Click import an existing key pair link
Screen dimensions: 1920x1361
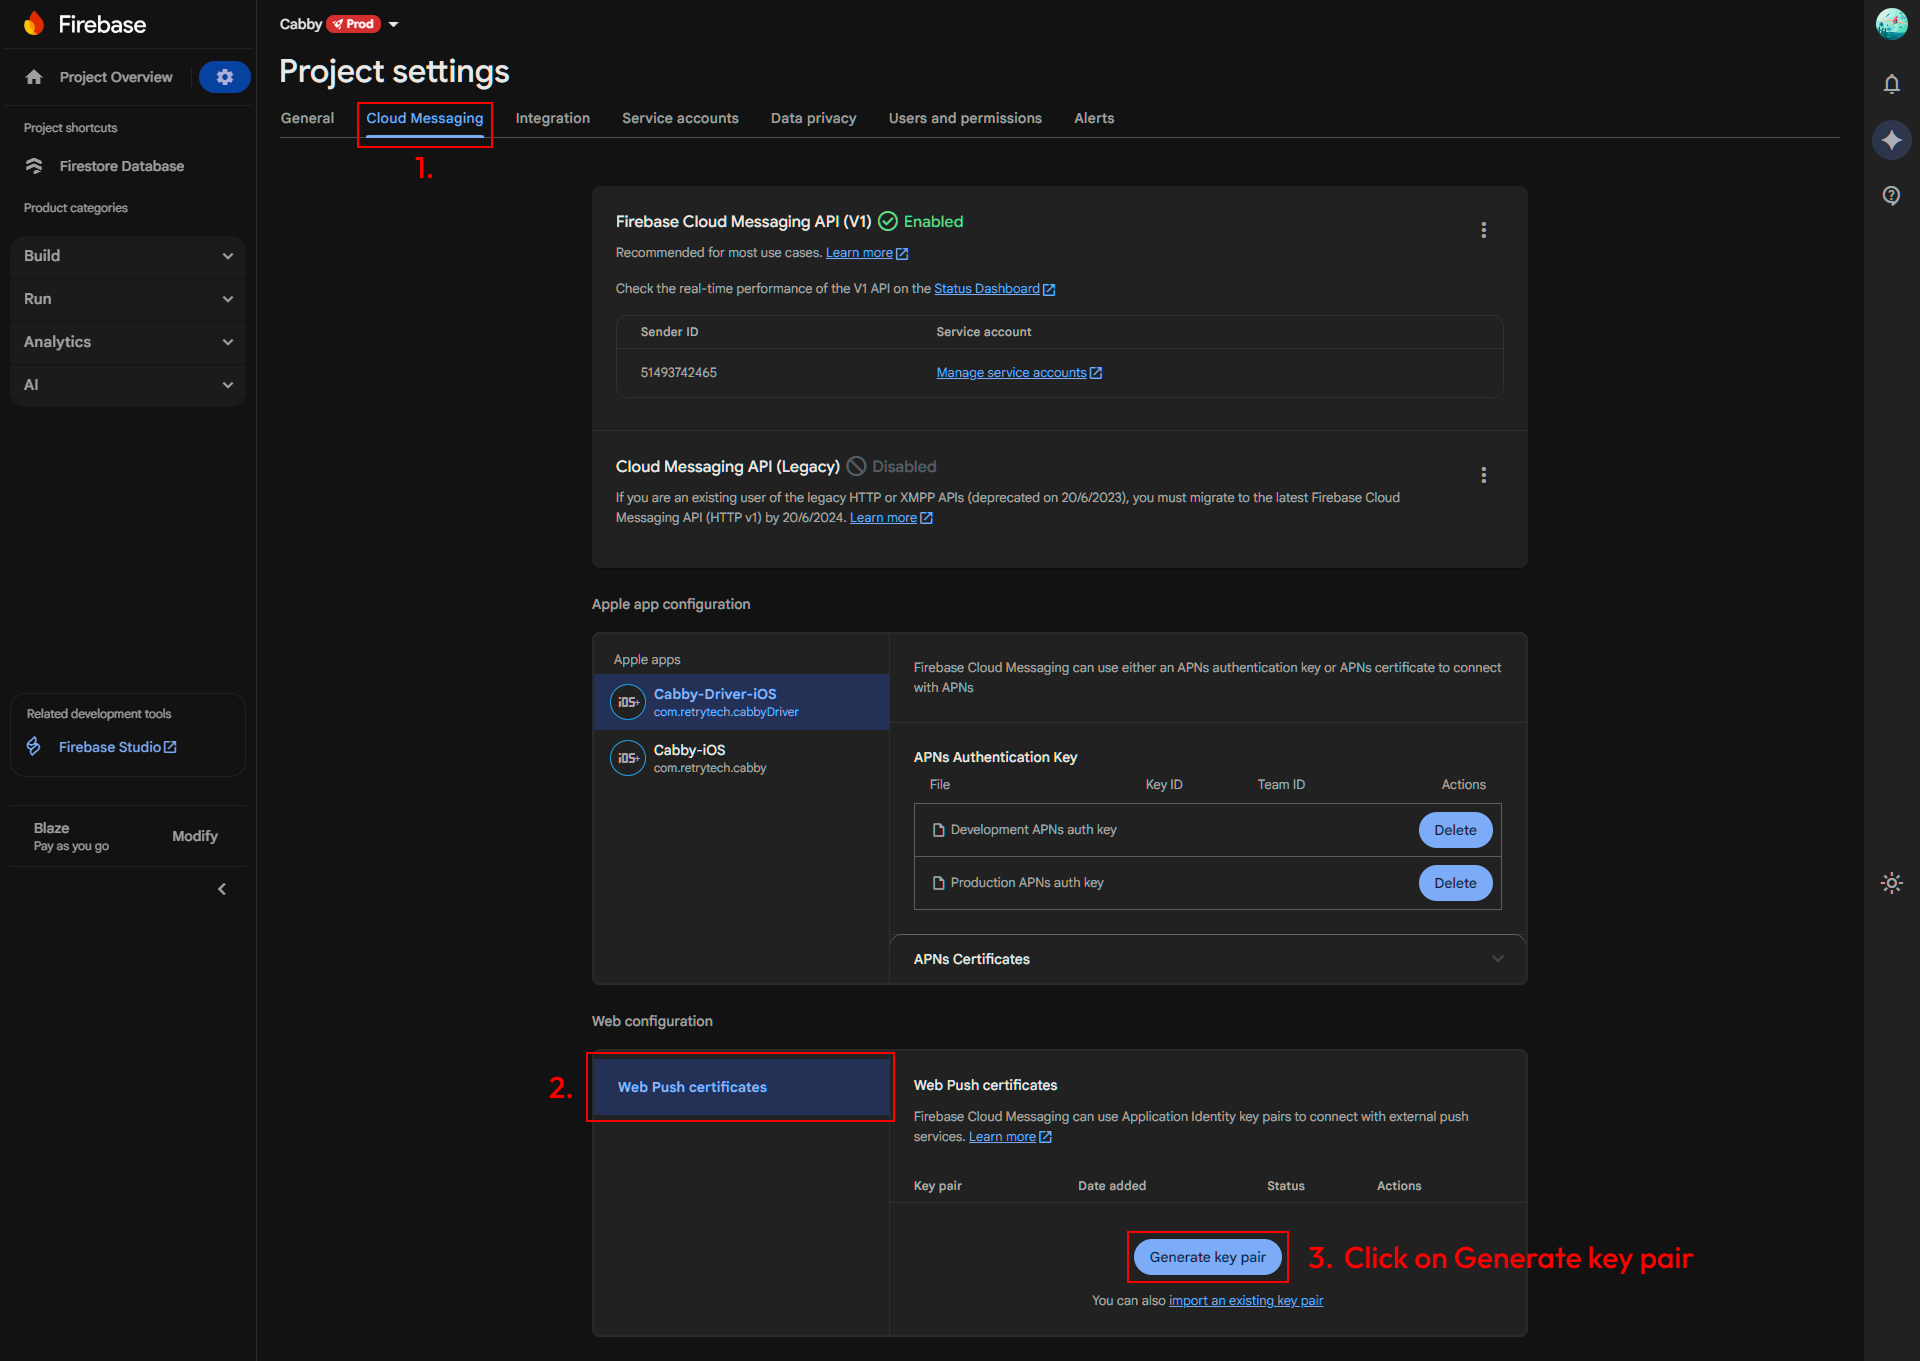tap(1245, 1300)
